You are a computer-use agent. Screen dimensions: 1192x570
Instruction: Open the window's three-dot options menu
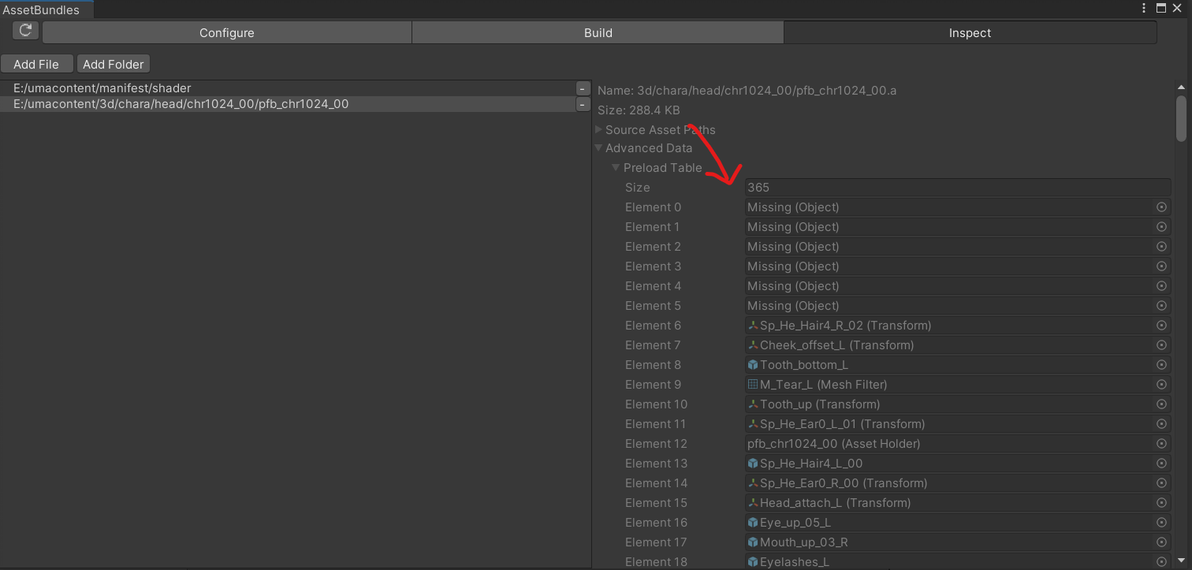pos(1143,8)
